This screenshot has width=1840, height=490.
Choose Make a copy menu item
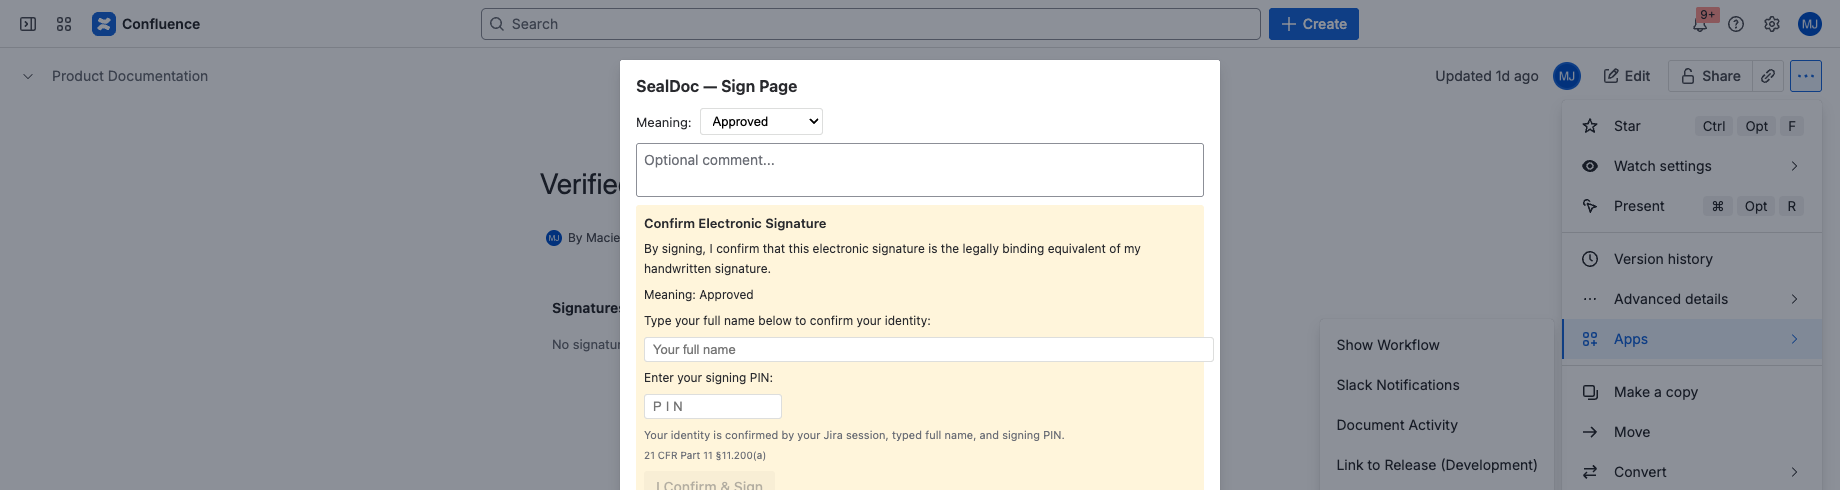[x=1691, y=392]
